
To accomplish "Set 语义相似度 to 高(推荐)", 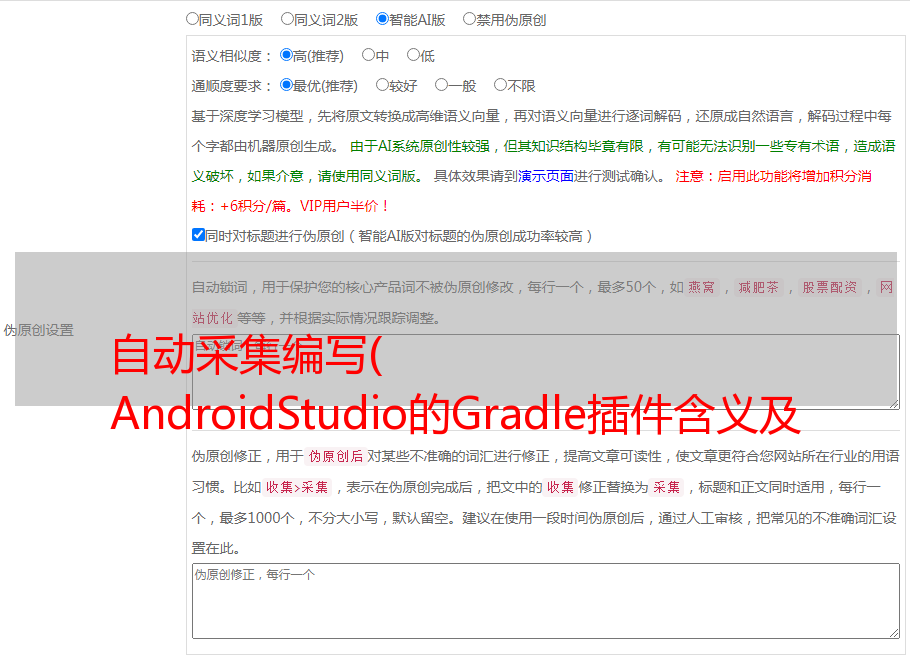I will click(286, 55).
